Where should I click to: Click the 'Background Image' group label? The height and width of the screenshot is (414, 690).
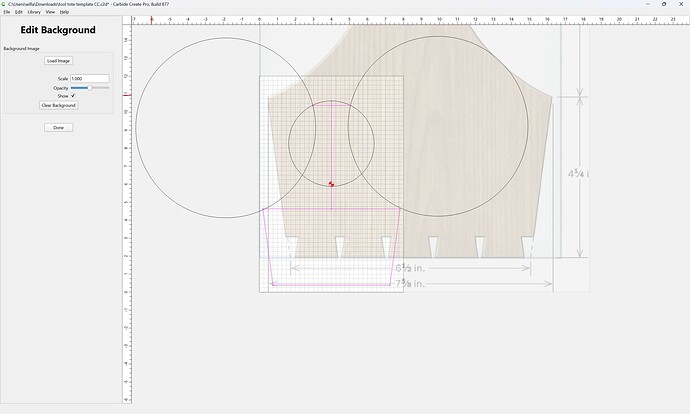[x=22, y=48]
